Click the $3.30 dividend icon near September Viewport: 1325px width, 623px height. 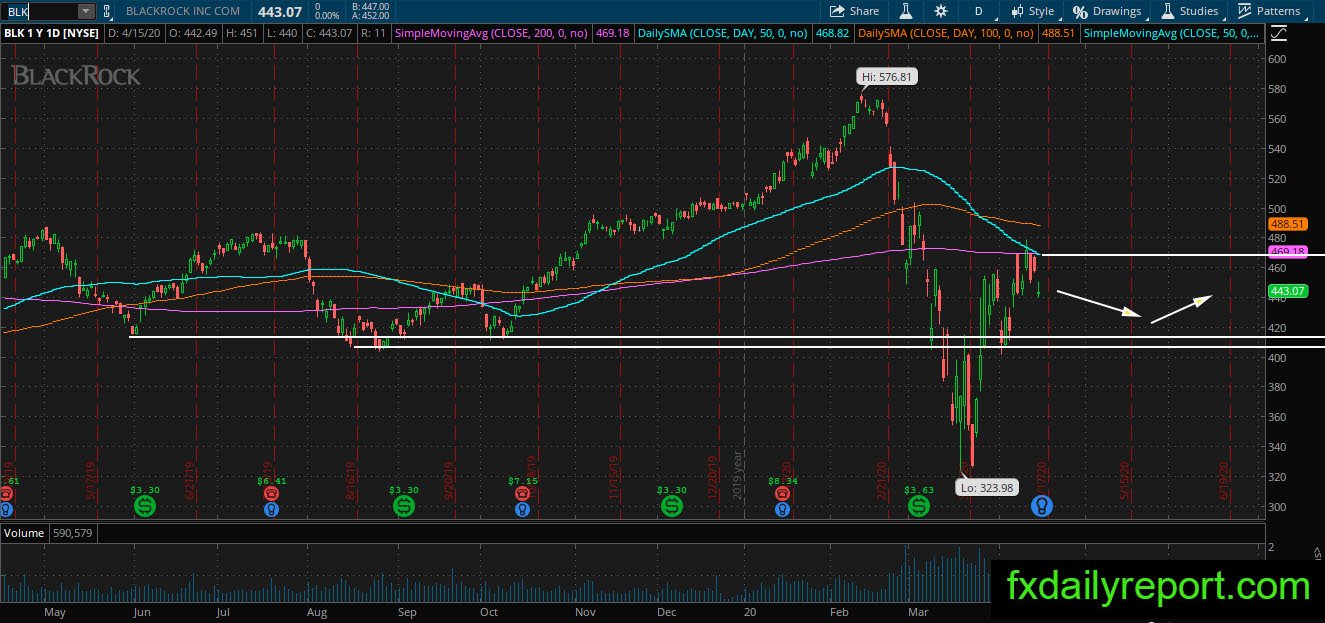click(404, 508)
